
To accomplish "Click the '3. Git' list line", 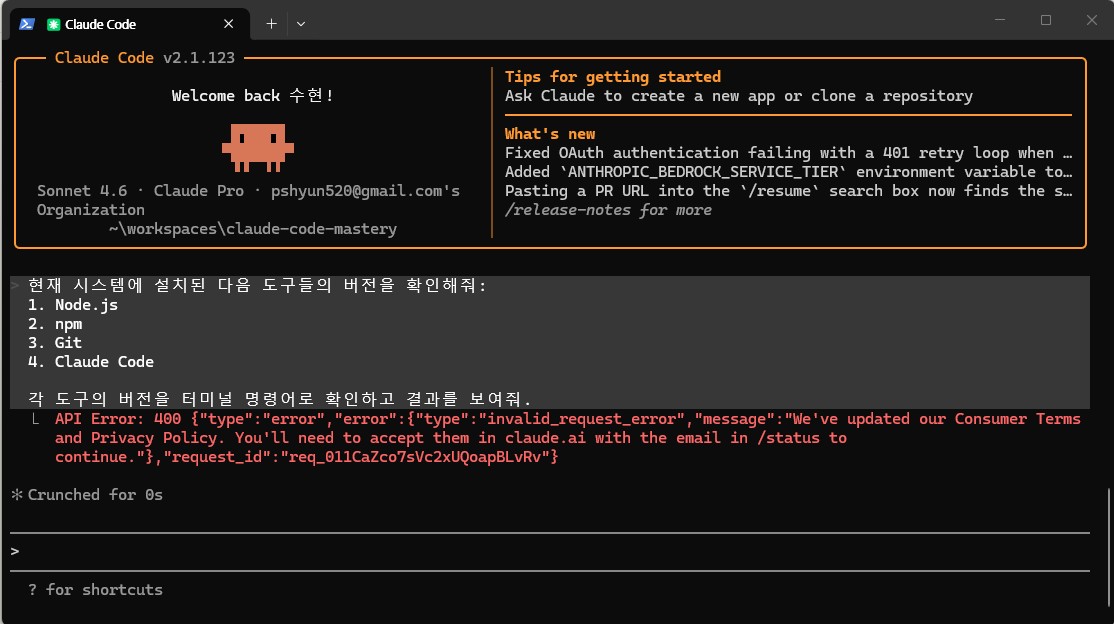I will click(55, 343).
